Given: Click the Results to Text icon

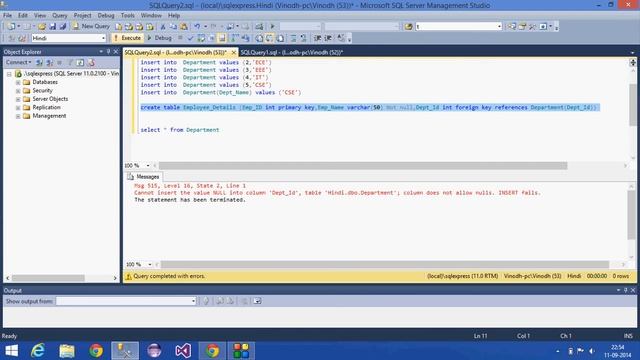Looking at the screenshot, I should pos(259,38).
